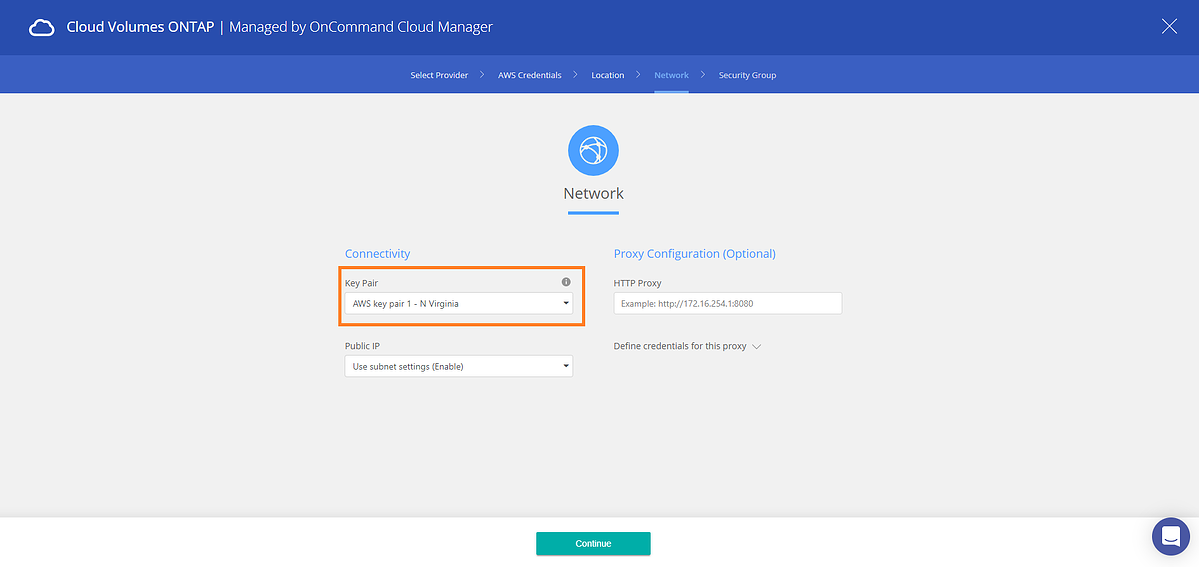Switch to the Location step
This screenshot has width=1199, height=567.
607,75
